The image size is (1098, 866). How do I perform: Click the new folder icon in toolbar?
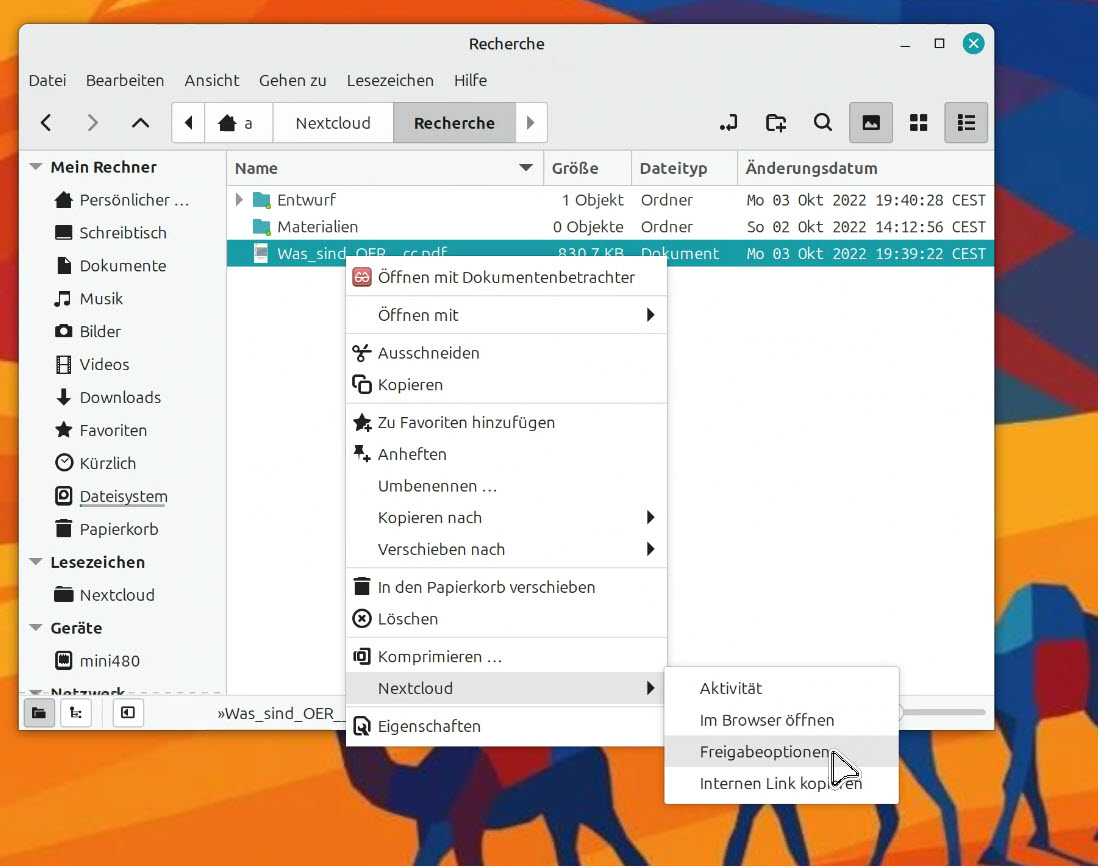point(776,123)
